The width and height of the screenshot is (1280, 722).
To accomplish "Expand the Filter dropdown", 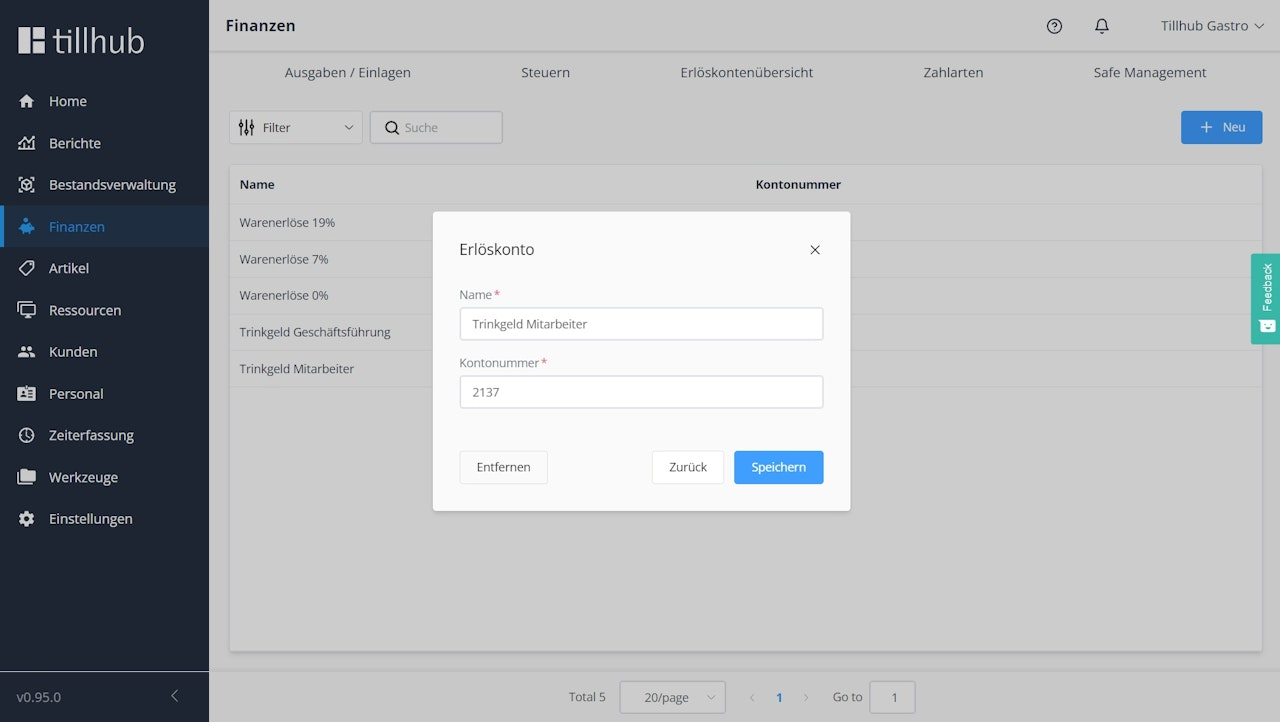I will (x=296, y=128).
